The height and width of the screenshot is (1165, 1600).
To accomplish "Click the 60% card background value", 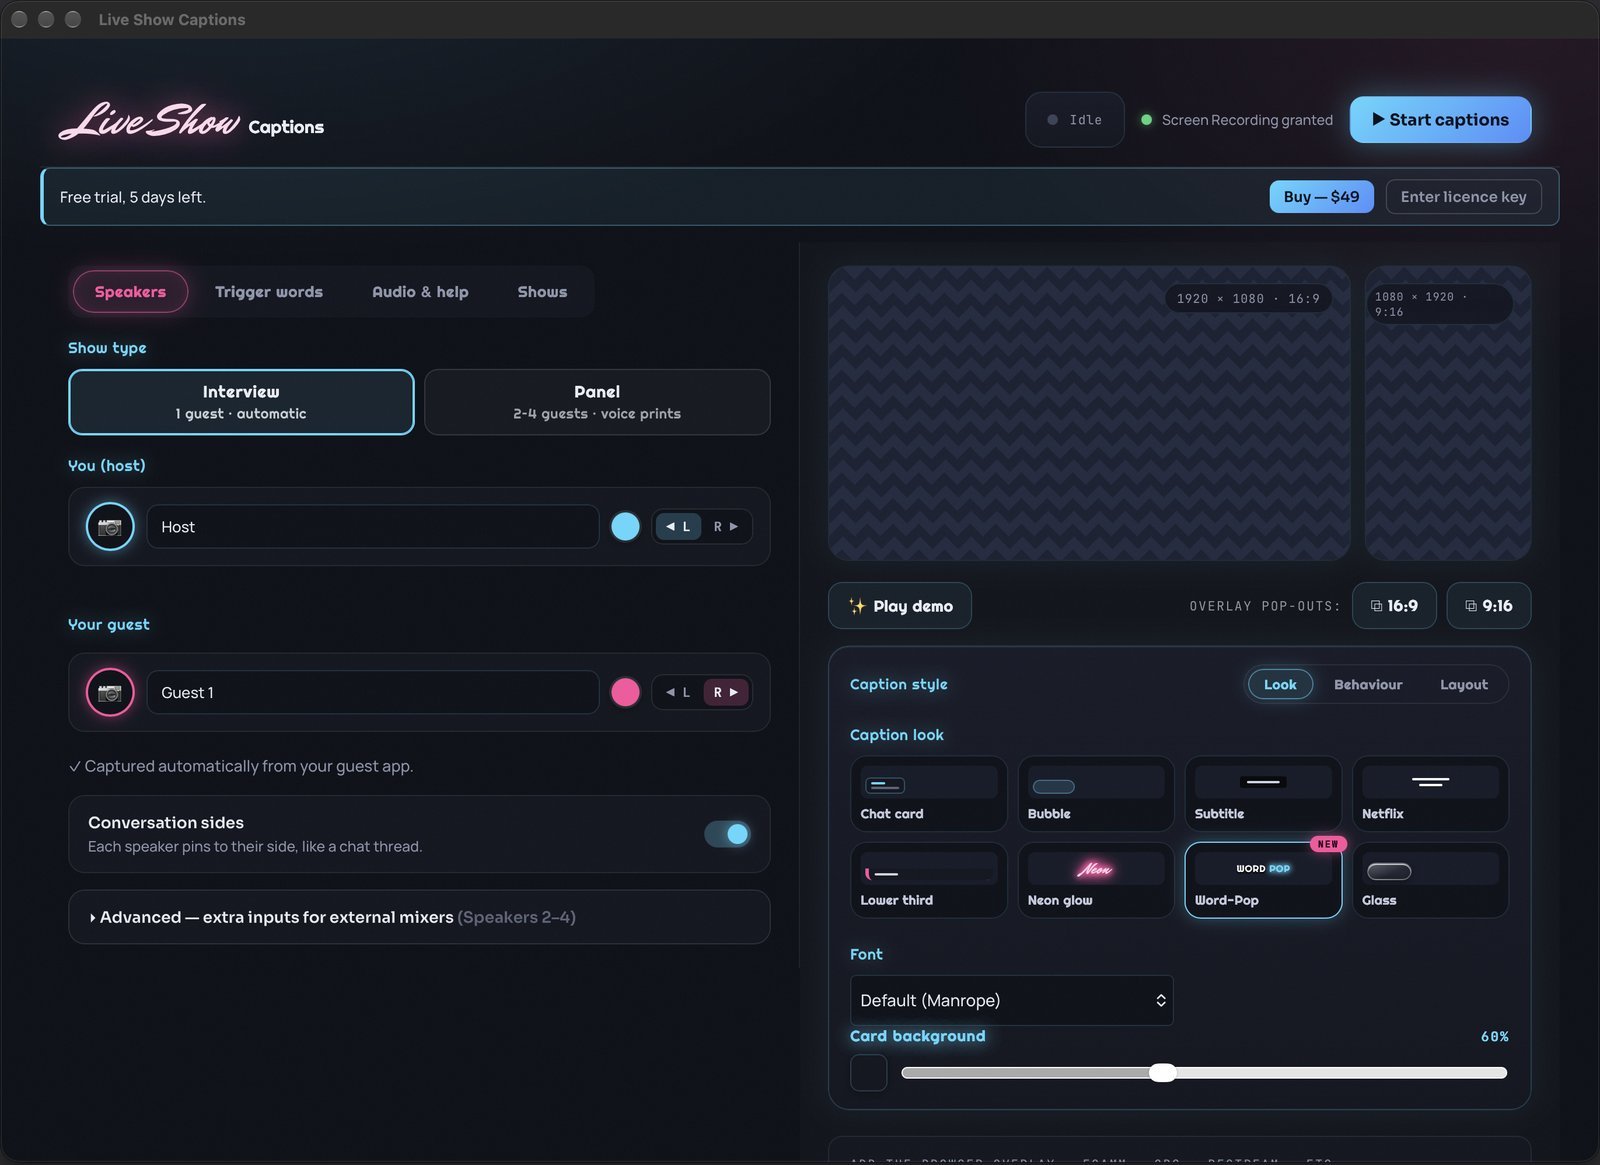I will (1494, 1037).
